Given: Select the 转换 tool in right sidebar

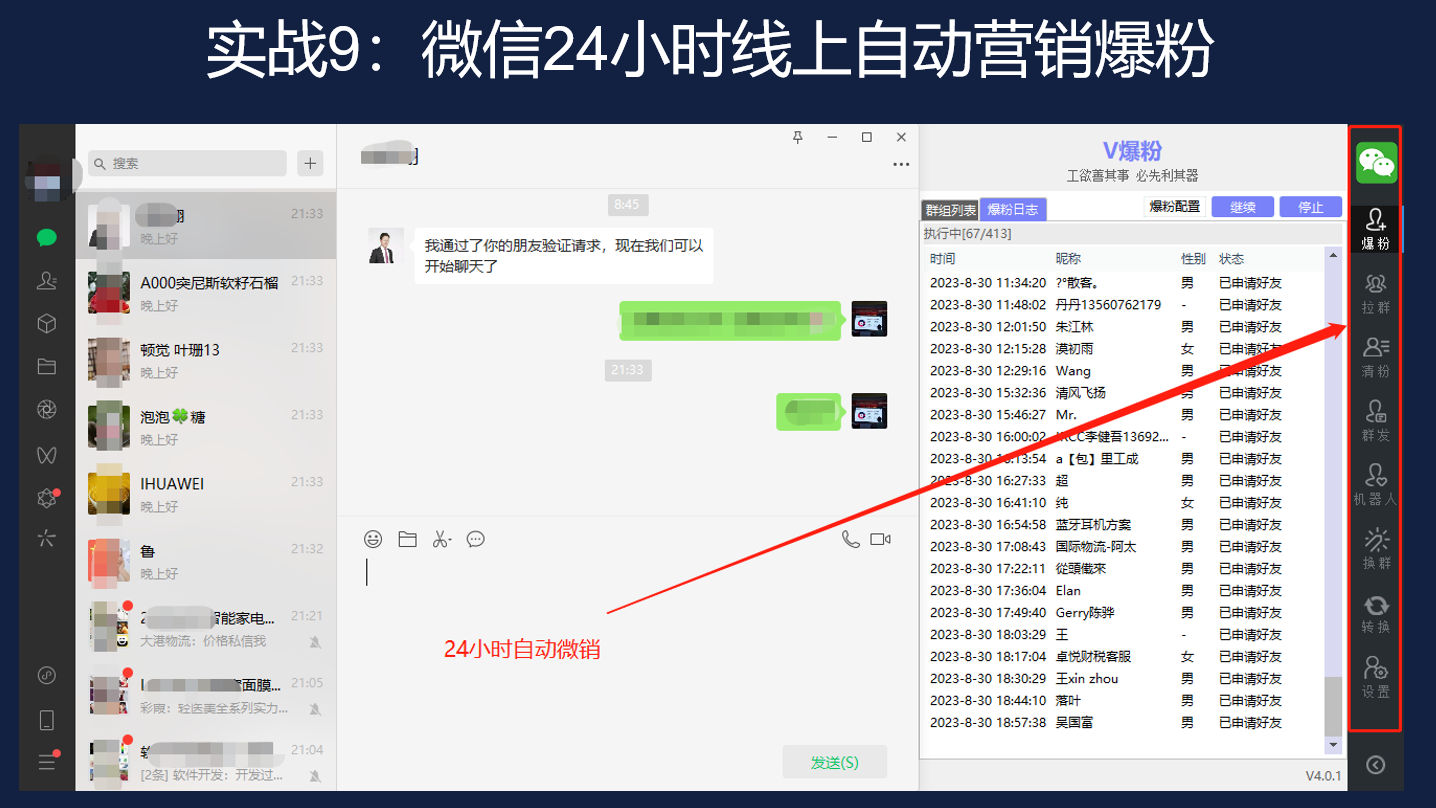Looking at the screenshot, I should pos(1376,614).
